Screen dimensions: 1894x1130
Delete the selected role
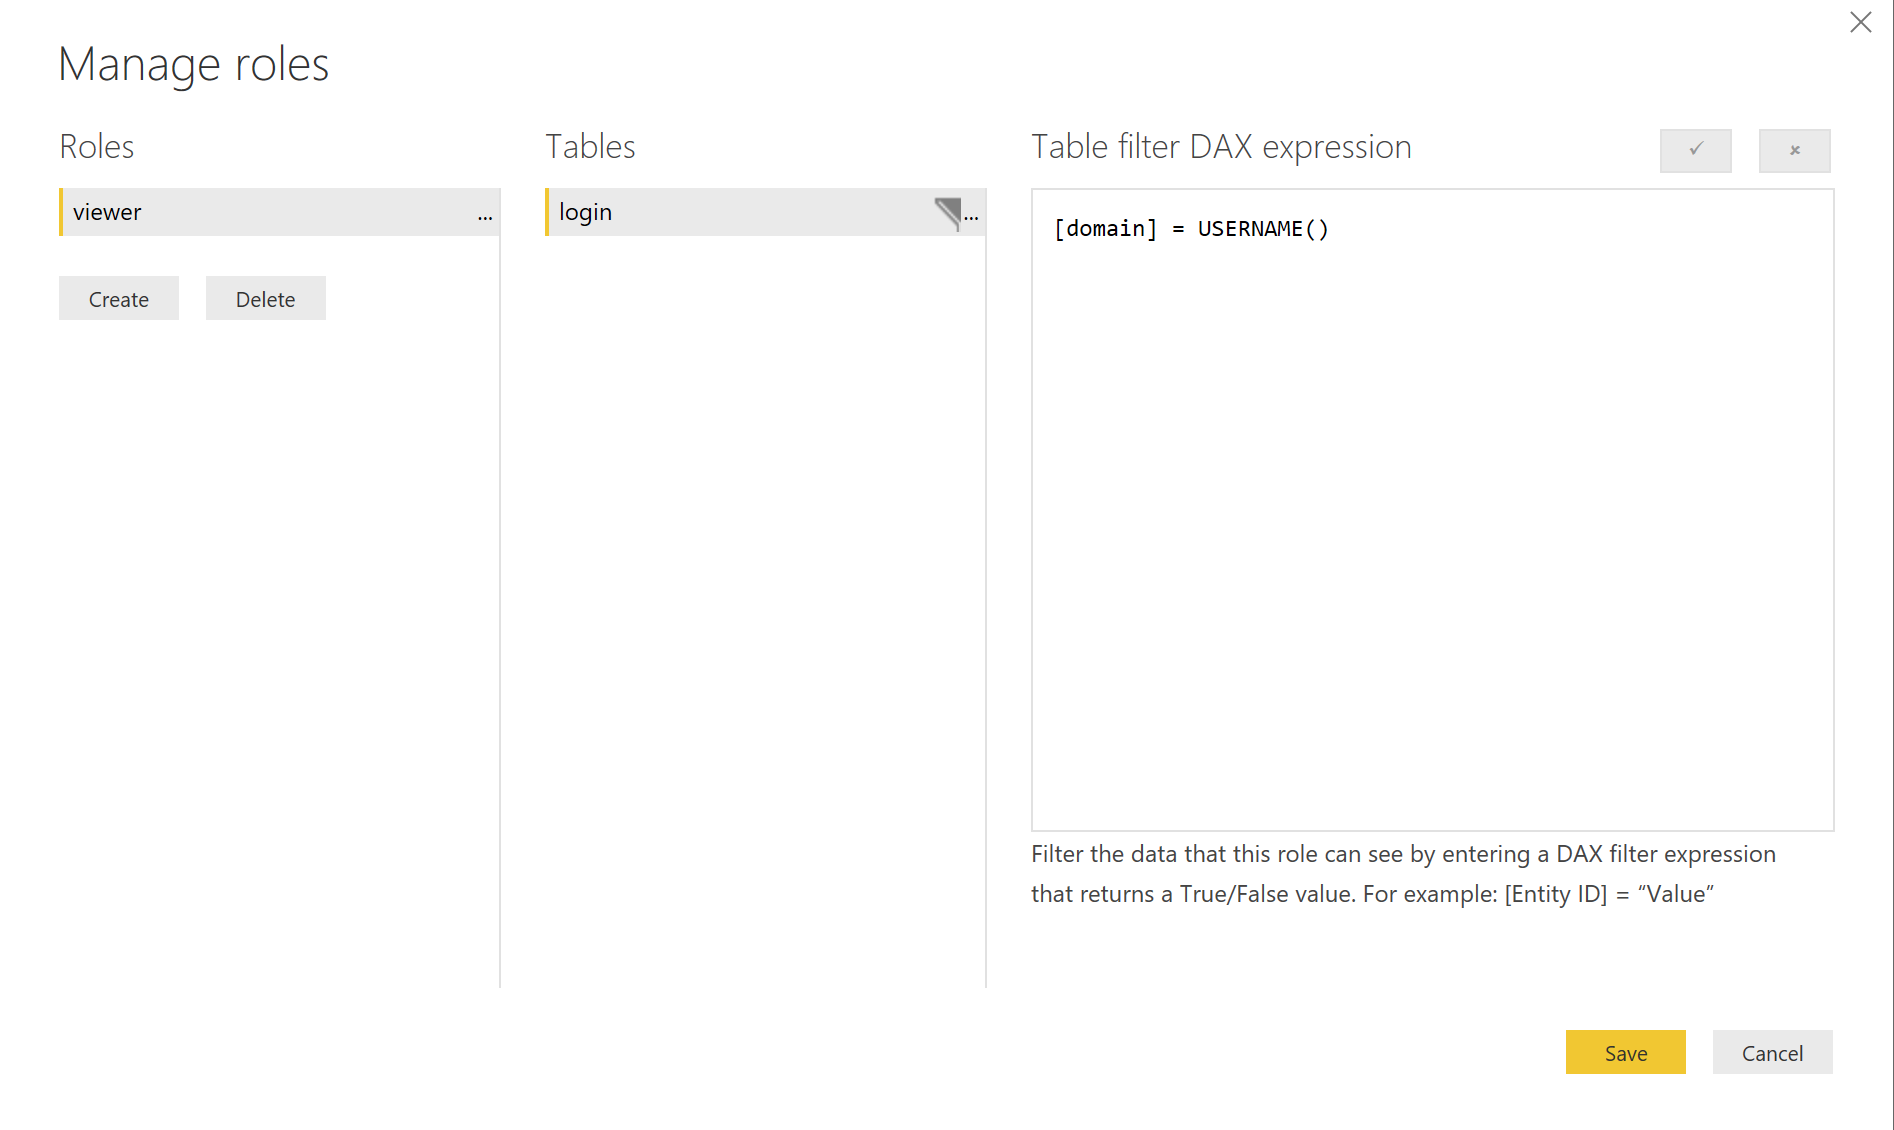pyautogui.click(x=265, y=298)
